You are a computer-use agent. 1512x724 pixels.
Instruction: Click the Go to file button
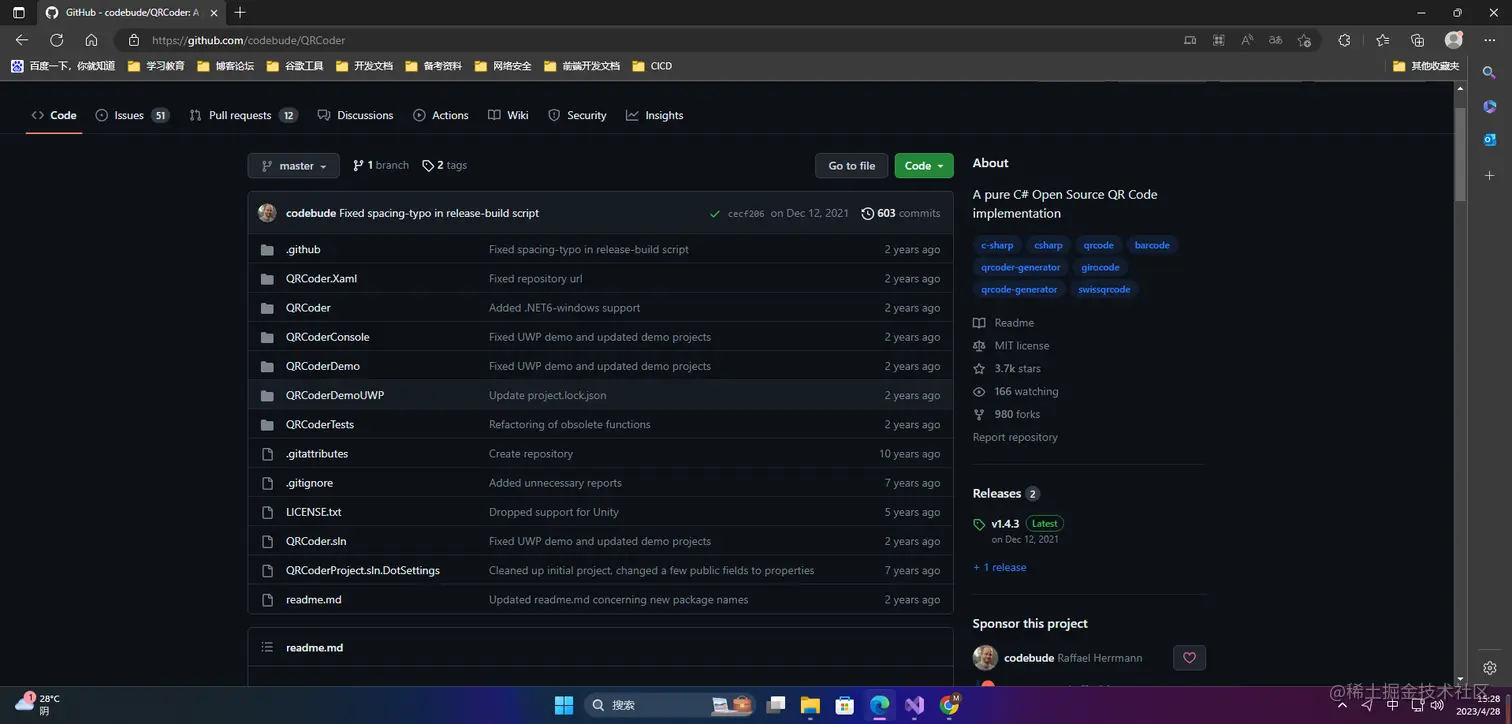tap(851, 166)
